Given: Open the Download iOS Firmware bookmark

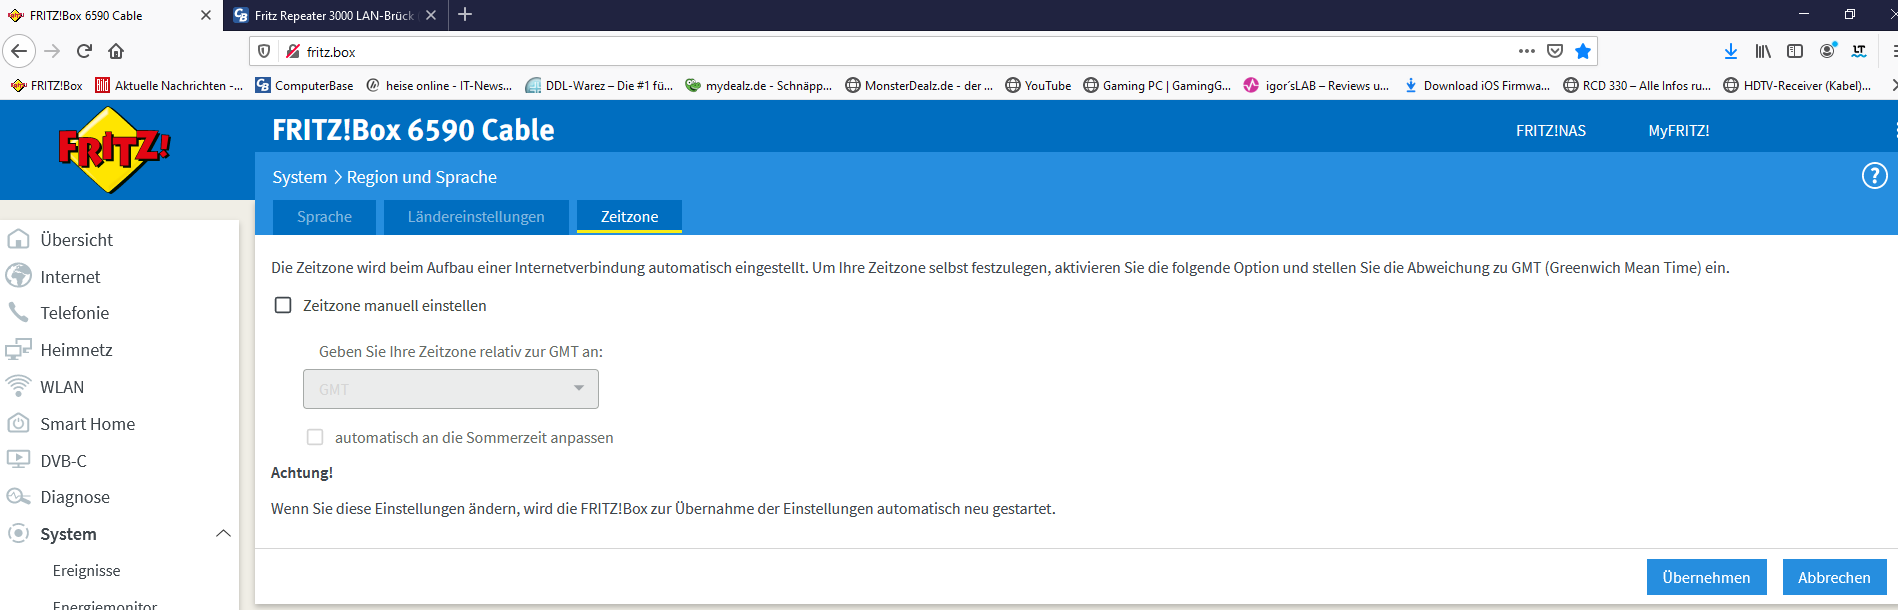Looking at the screenshot, I should [x=1477, y=86].
